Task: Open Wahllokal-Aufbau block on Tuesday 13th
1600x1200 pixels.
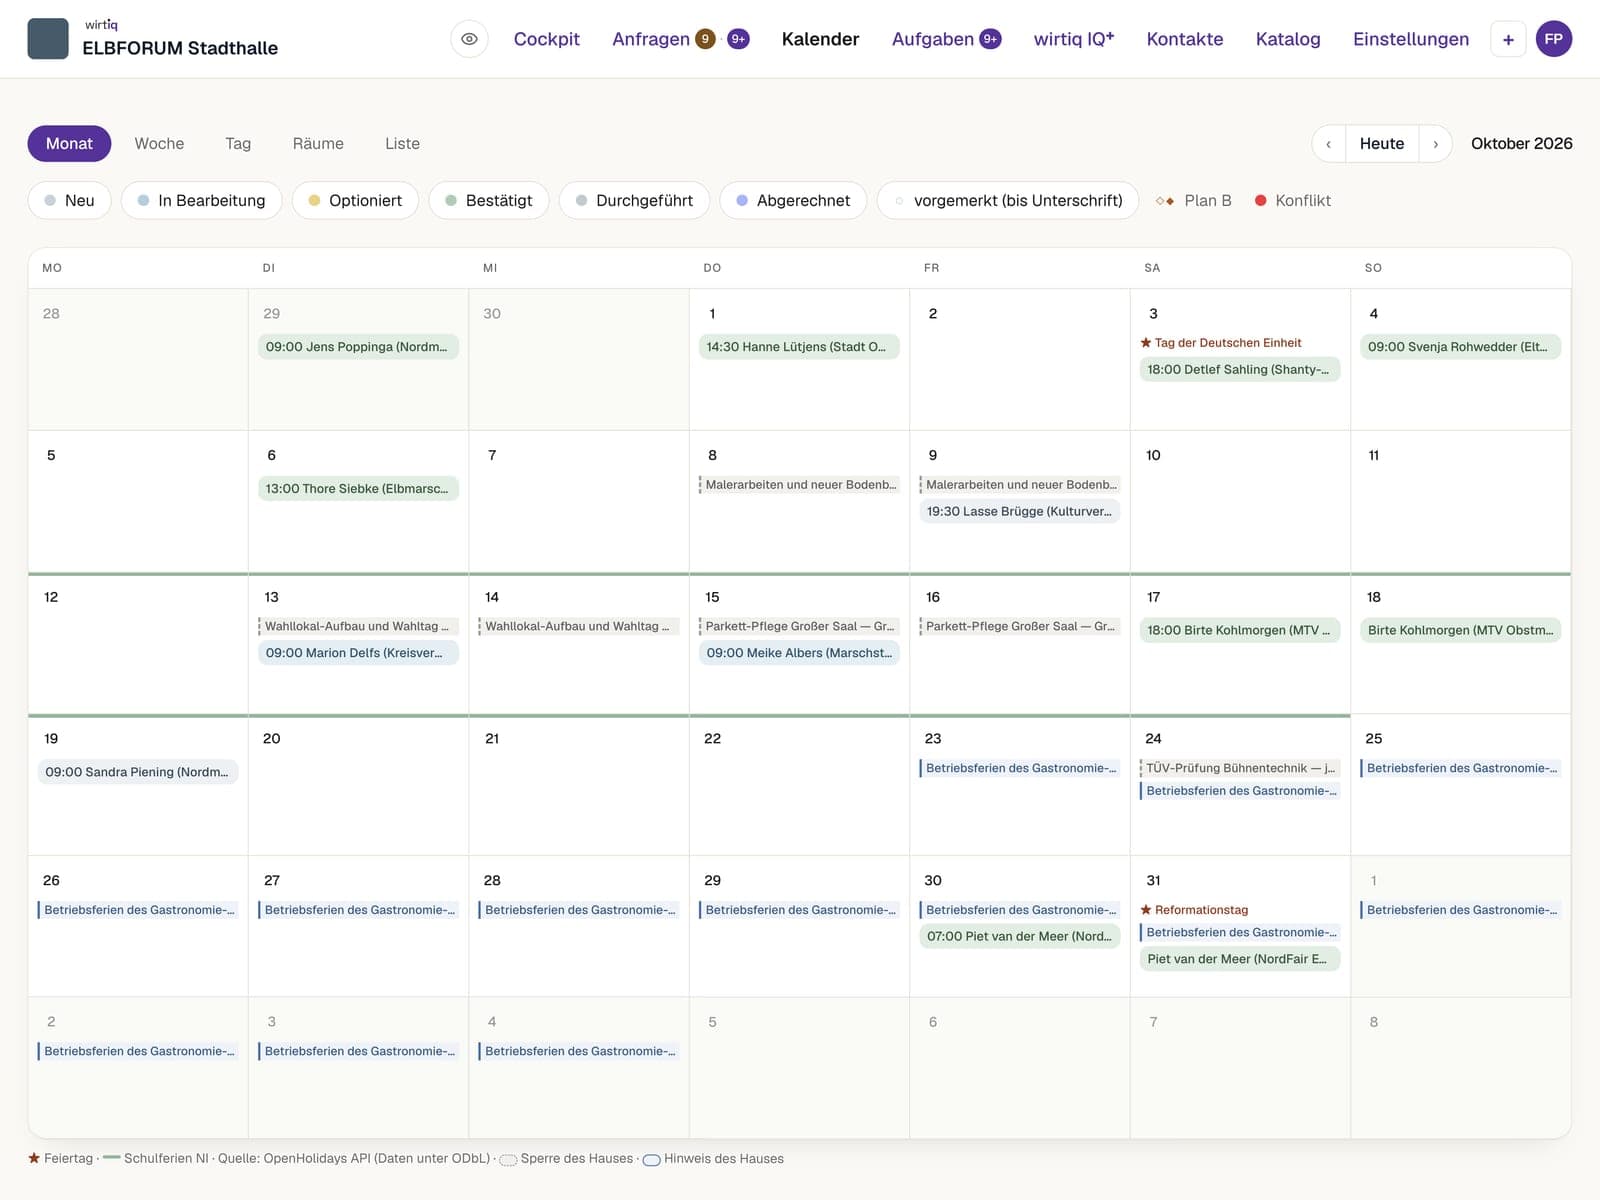Action: pyautogui.click(x=358, y=626)
